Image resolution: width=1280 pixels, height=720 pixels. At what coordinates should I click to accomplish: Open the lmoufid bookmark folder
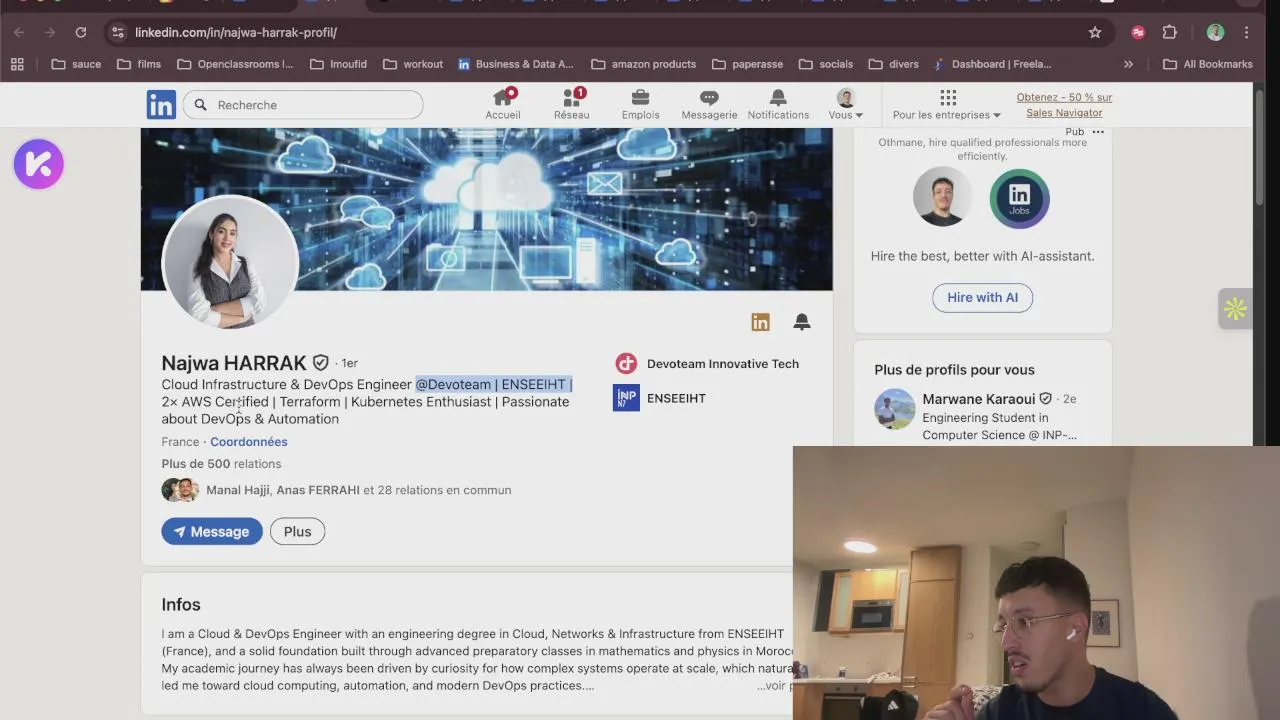pyautogui.click(x=338, y=64)
